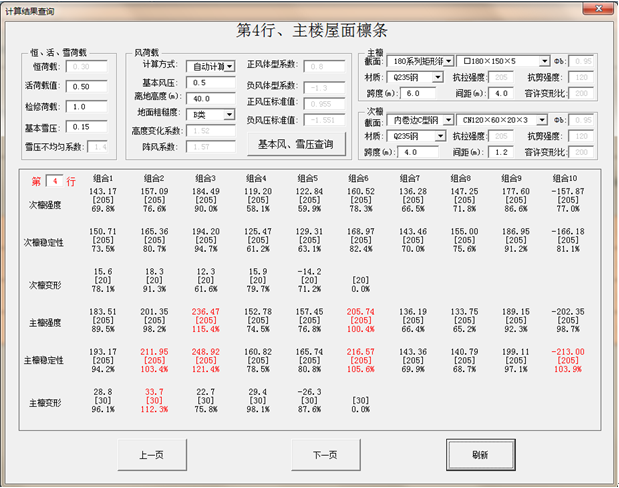Open 主檩 section size dropdown 180×150×5
Viewport: 619px width, 488px height.
544,62
